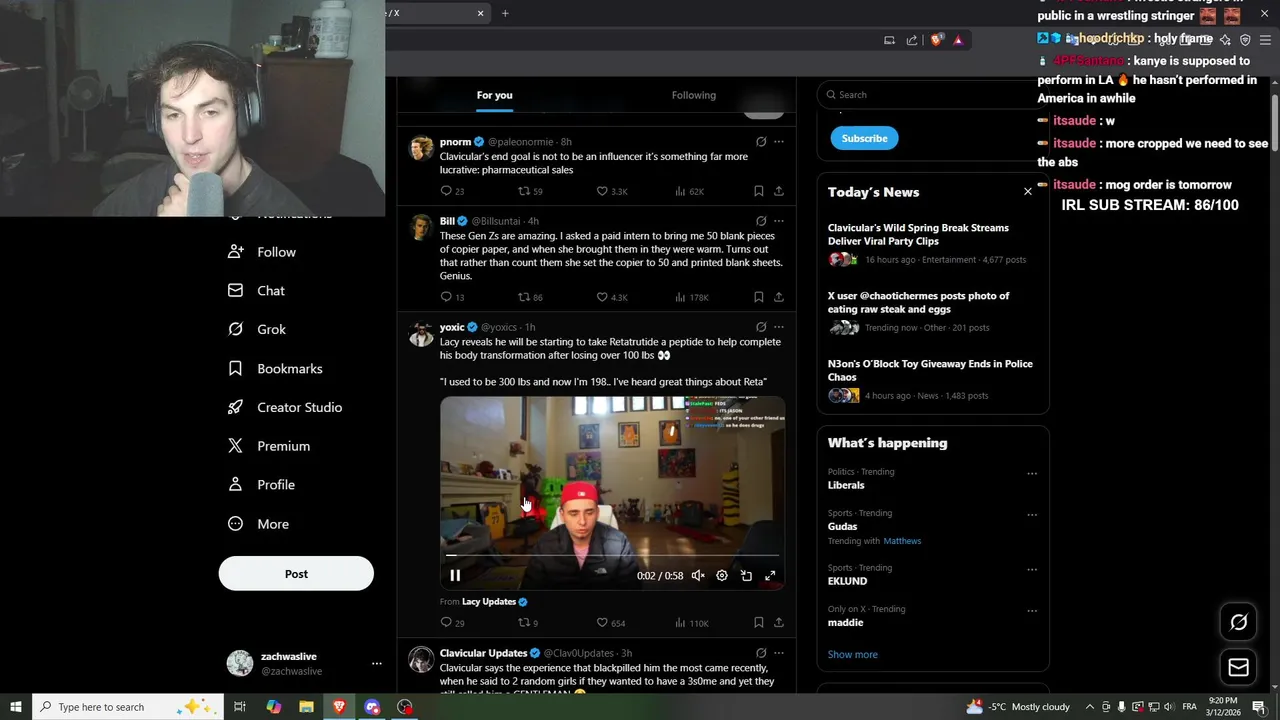Open more options on pnorm's post
Viewport: 1280px width, 720px height.
[x=779, y=142]
